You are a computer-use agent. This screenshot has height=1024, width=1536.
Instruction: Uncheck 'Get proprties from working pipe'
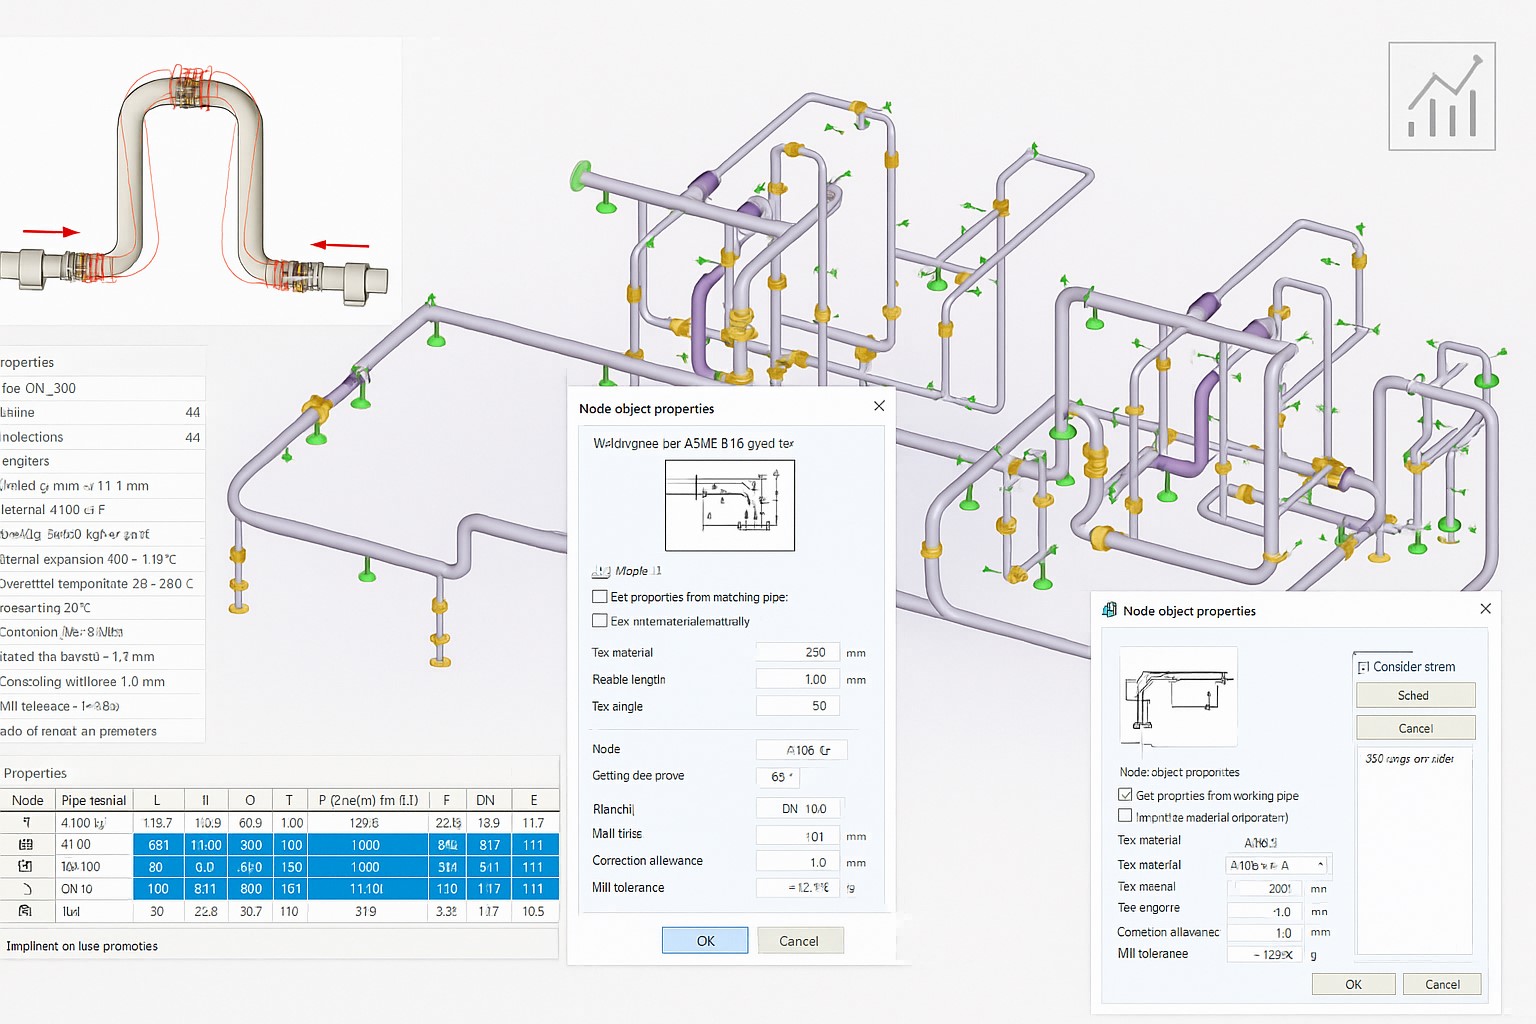click(1125, 795)
